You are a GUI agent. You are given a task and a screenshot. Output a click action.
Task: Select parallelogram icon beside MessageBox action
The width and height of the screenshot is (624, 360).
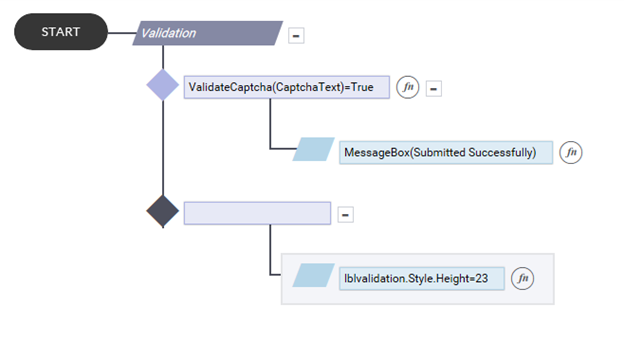314,149
